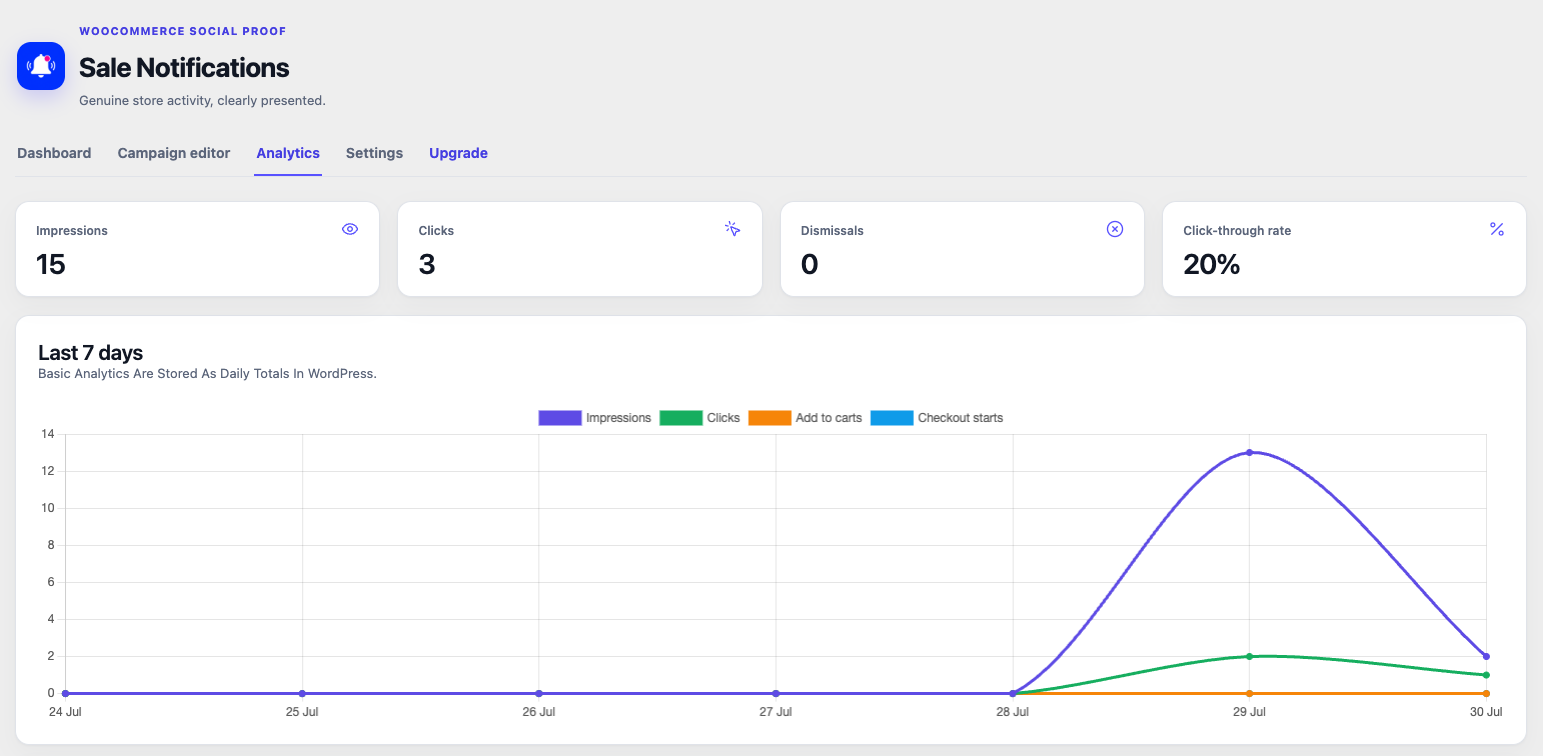Click the circled X icon on Dismissals card

click(x=1115, y=229)
